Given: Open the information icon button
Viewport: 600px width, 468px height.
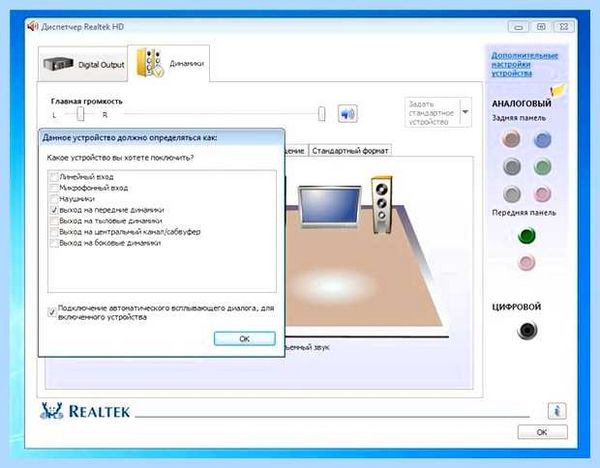Looking at the screenshot, I should [557, 411].
